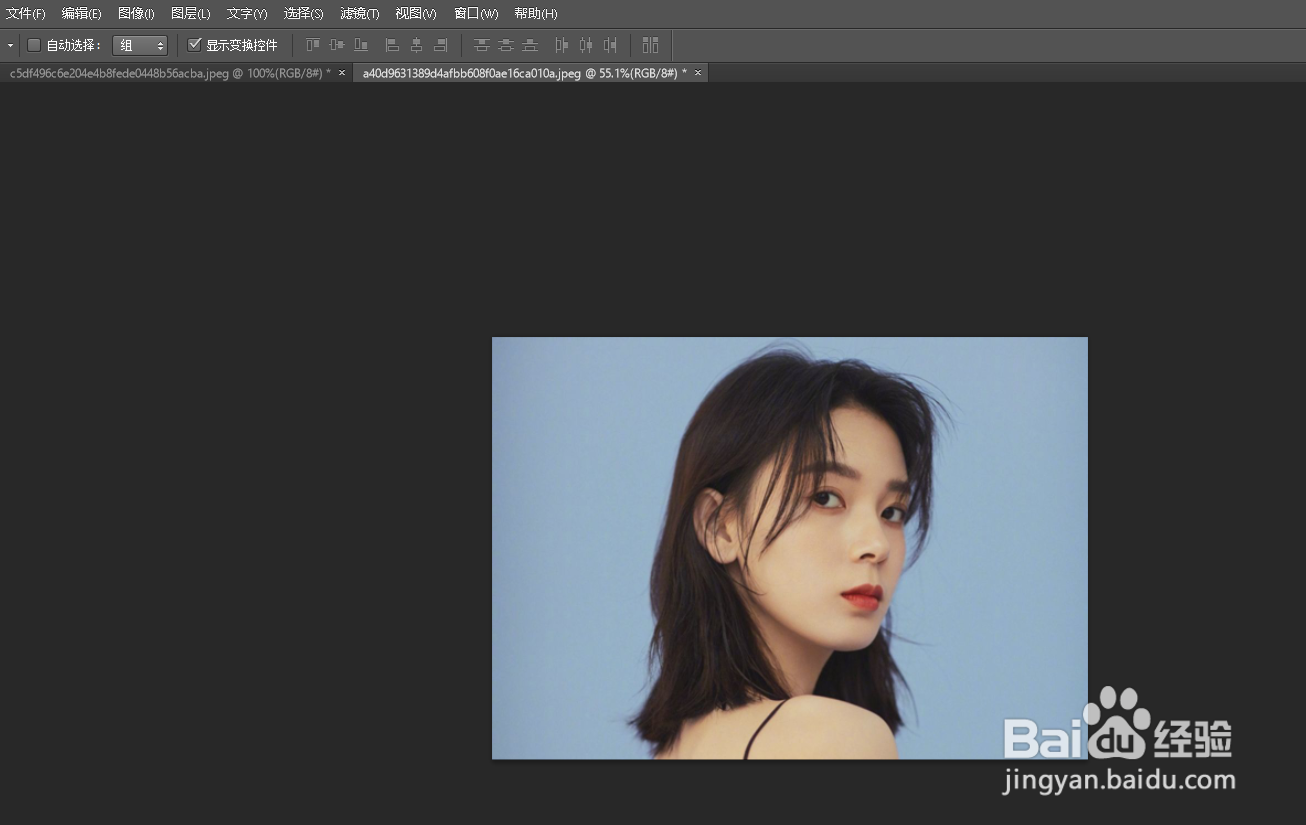Close the a40d9631389d4afbb608f0ae16ca010a.jpeg document tab
Screen dimensions: 1306x825
698,73
